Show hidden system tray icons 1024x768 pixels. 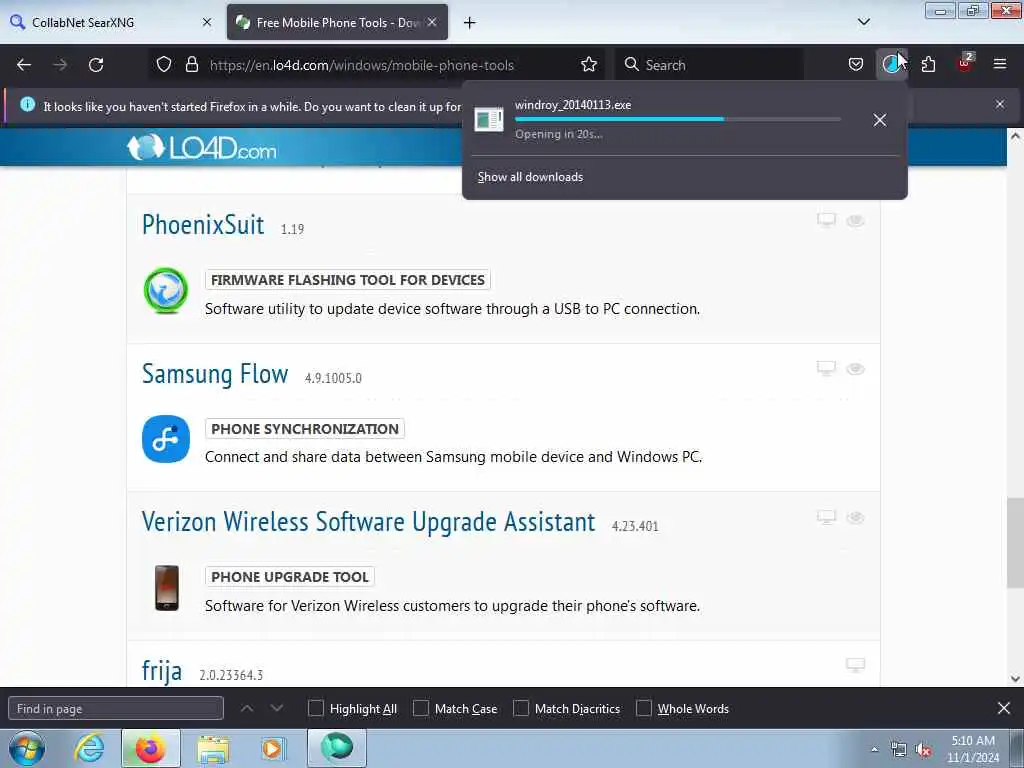click(x=874, y=750)
